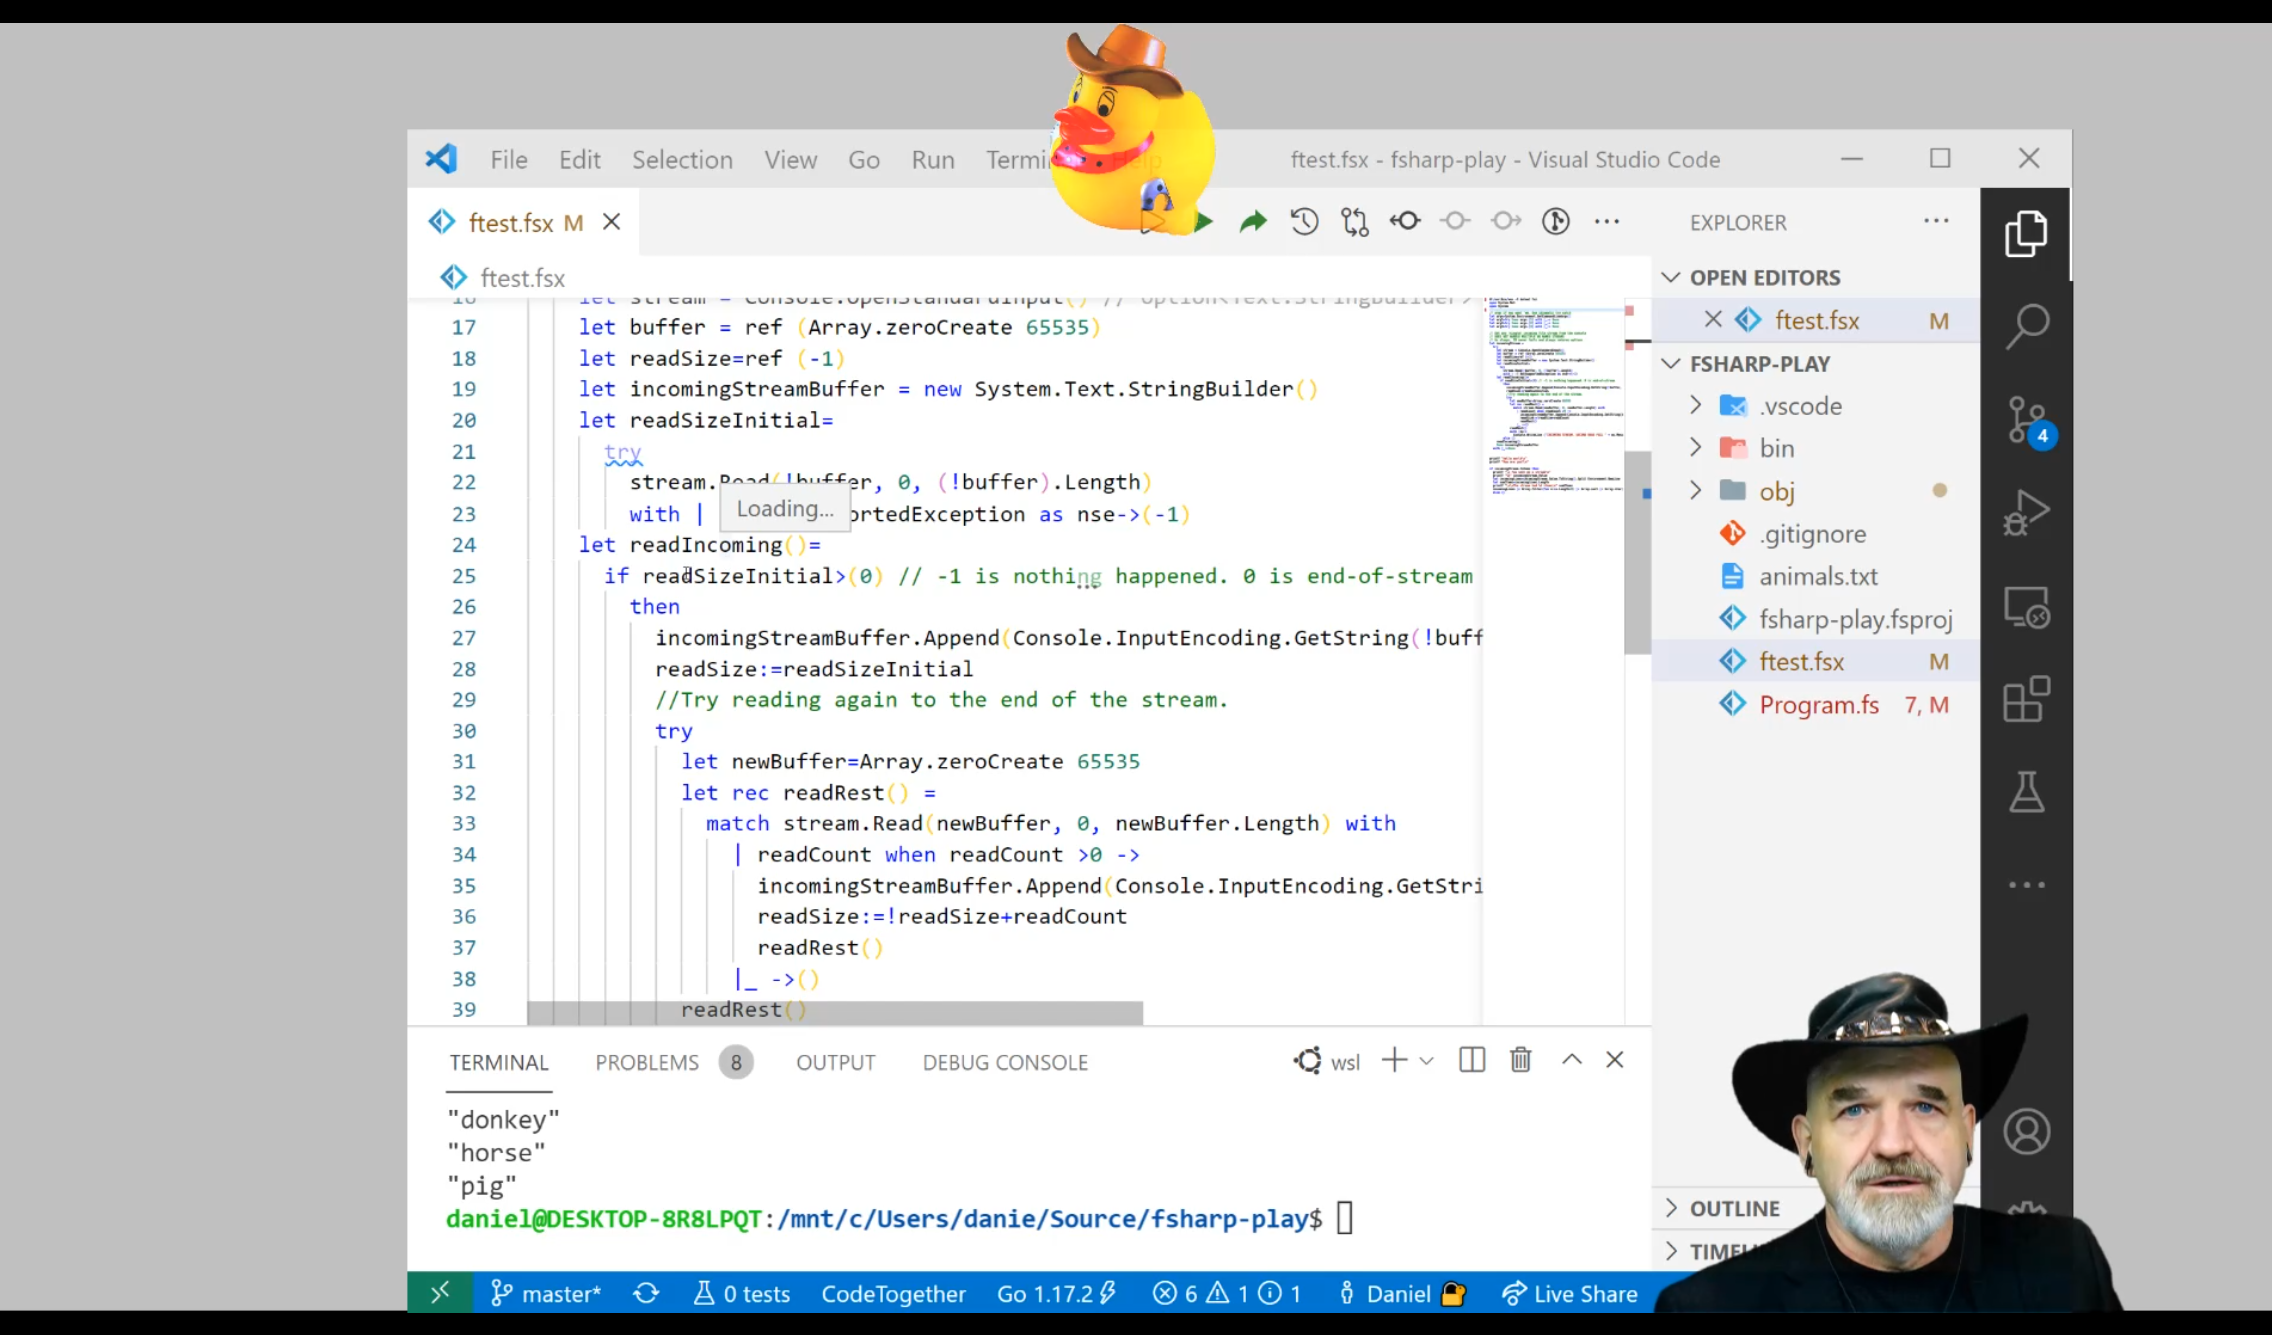Add a new terminal with plus icon
This screenshot has width=2272, height=1335.
[1394, 1060]
